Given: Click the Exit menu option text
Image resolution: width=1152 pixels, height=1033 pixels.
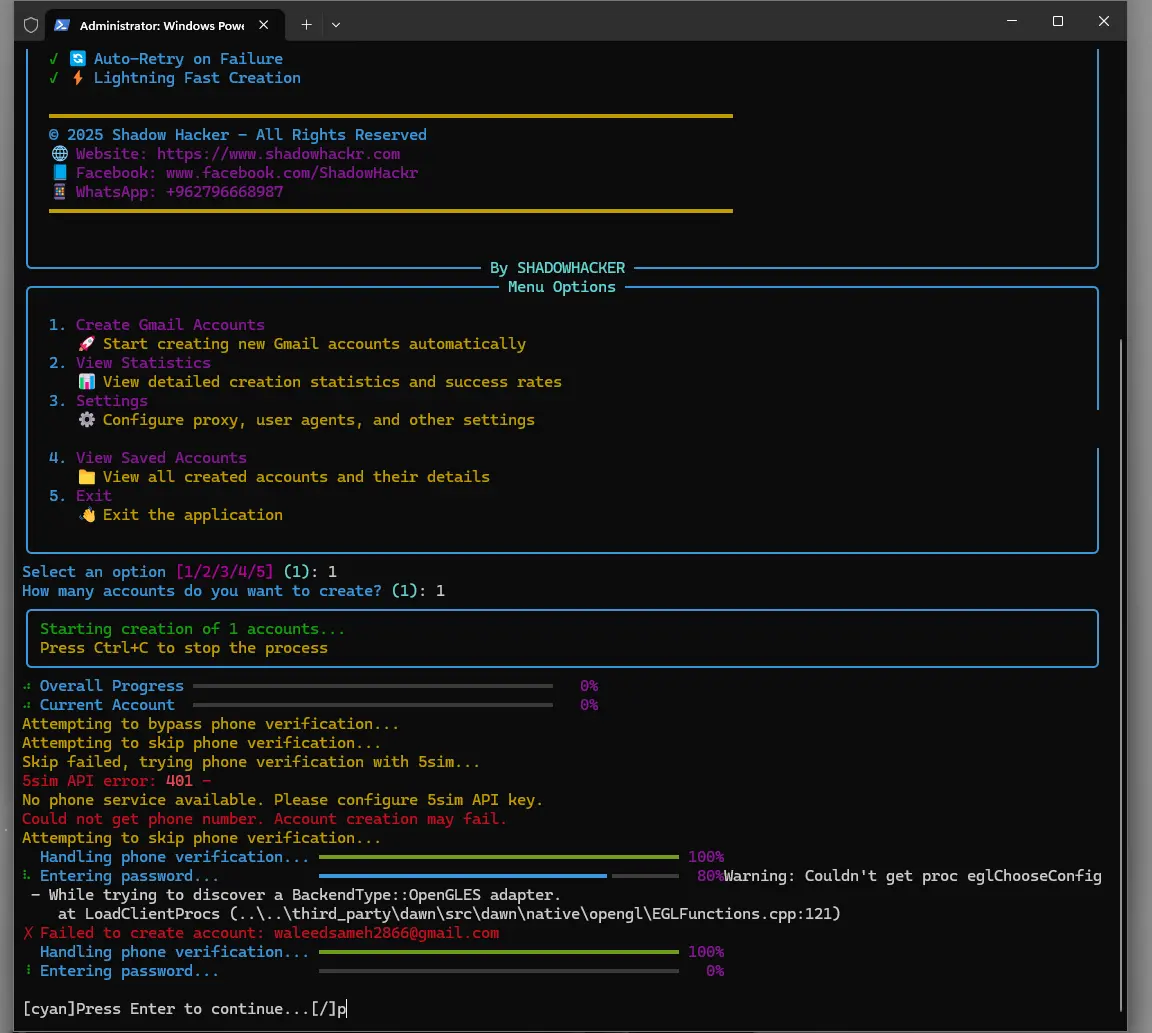Looking at the screenshot, I should (93, 496).
